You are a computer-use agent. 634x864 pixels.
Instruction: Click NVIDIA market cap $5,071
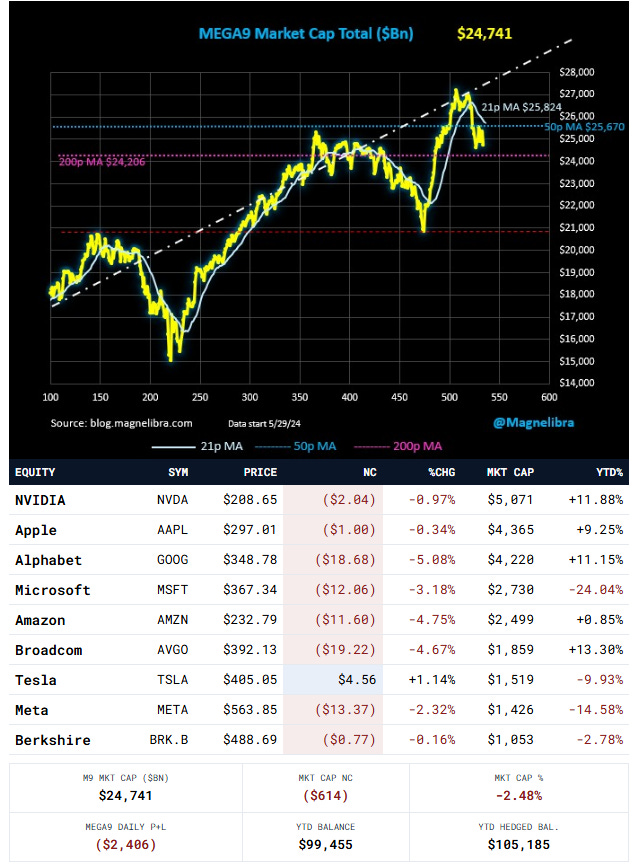[x=511, y=500]
